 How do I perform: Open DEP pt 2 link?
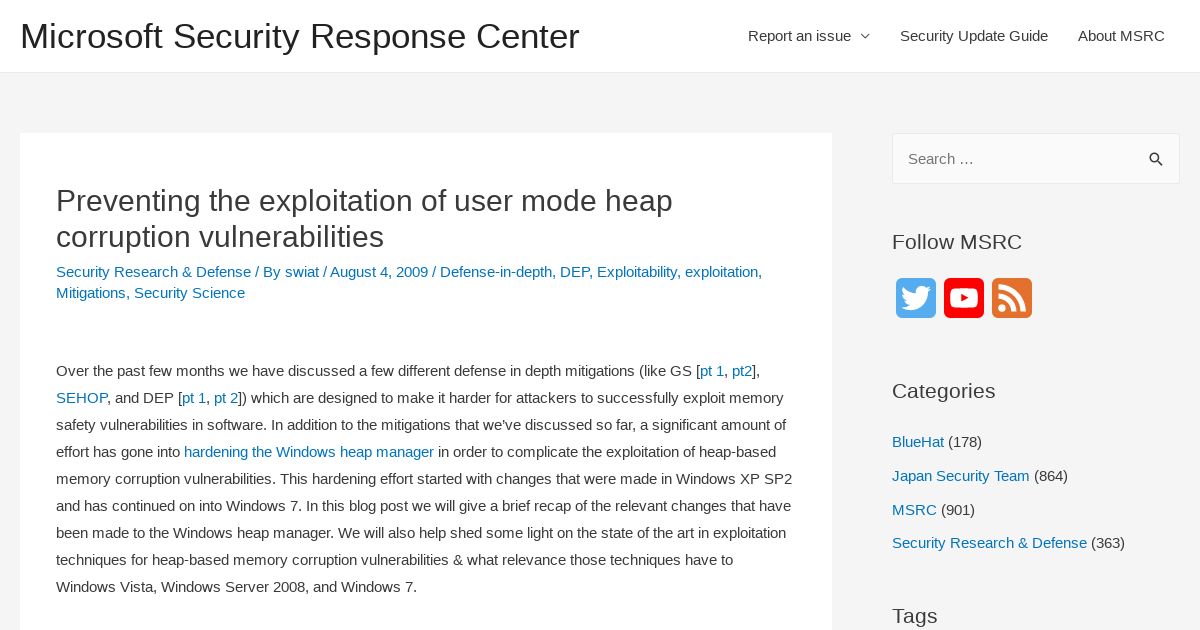coord(226,398)
